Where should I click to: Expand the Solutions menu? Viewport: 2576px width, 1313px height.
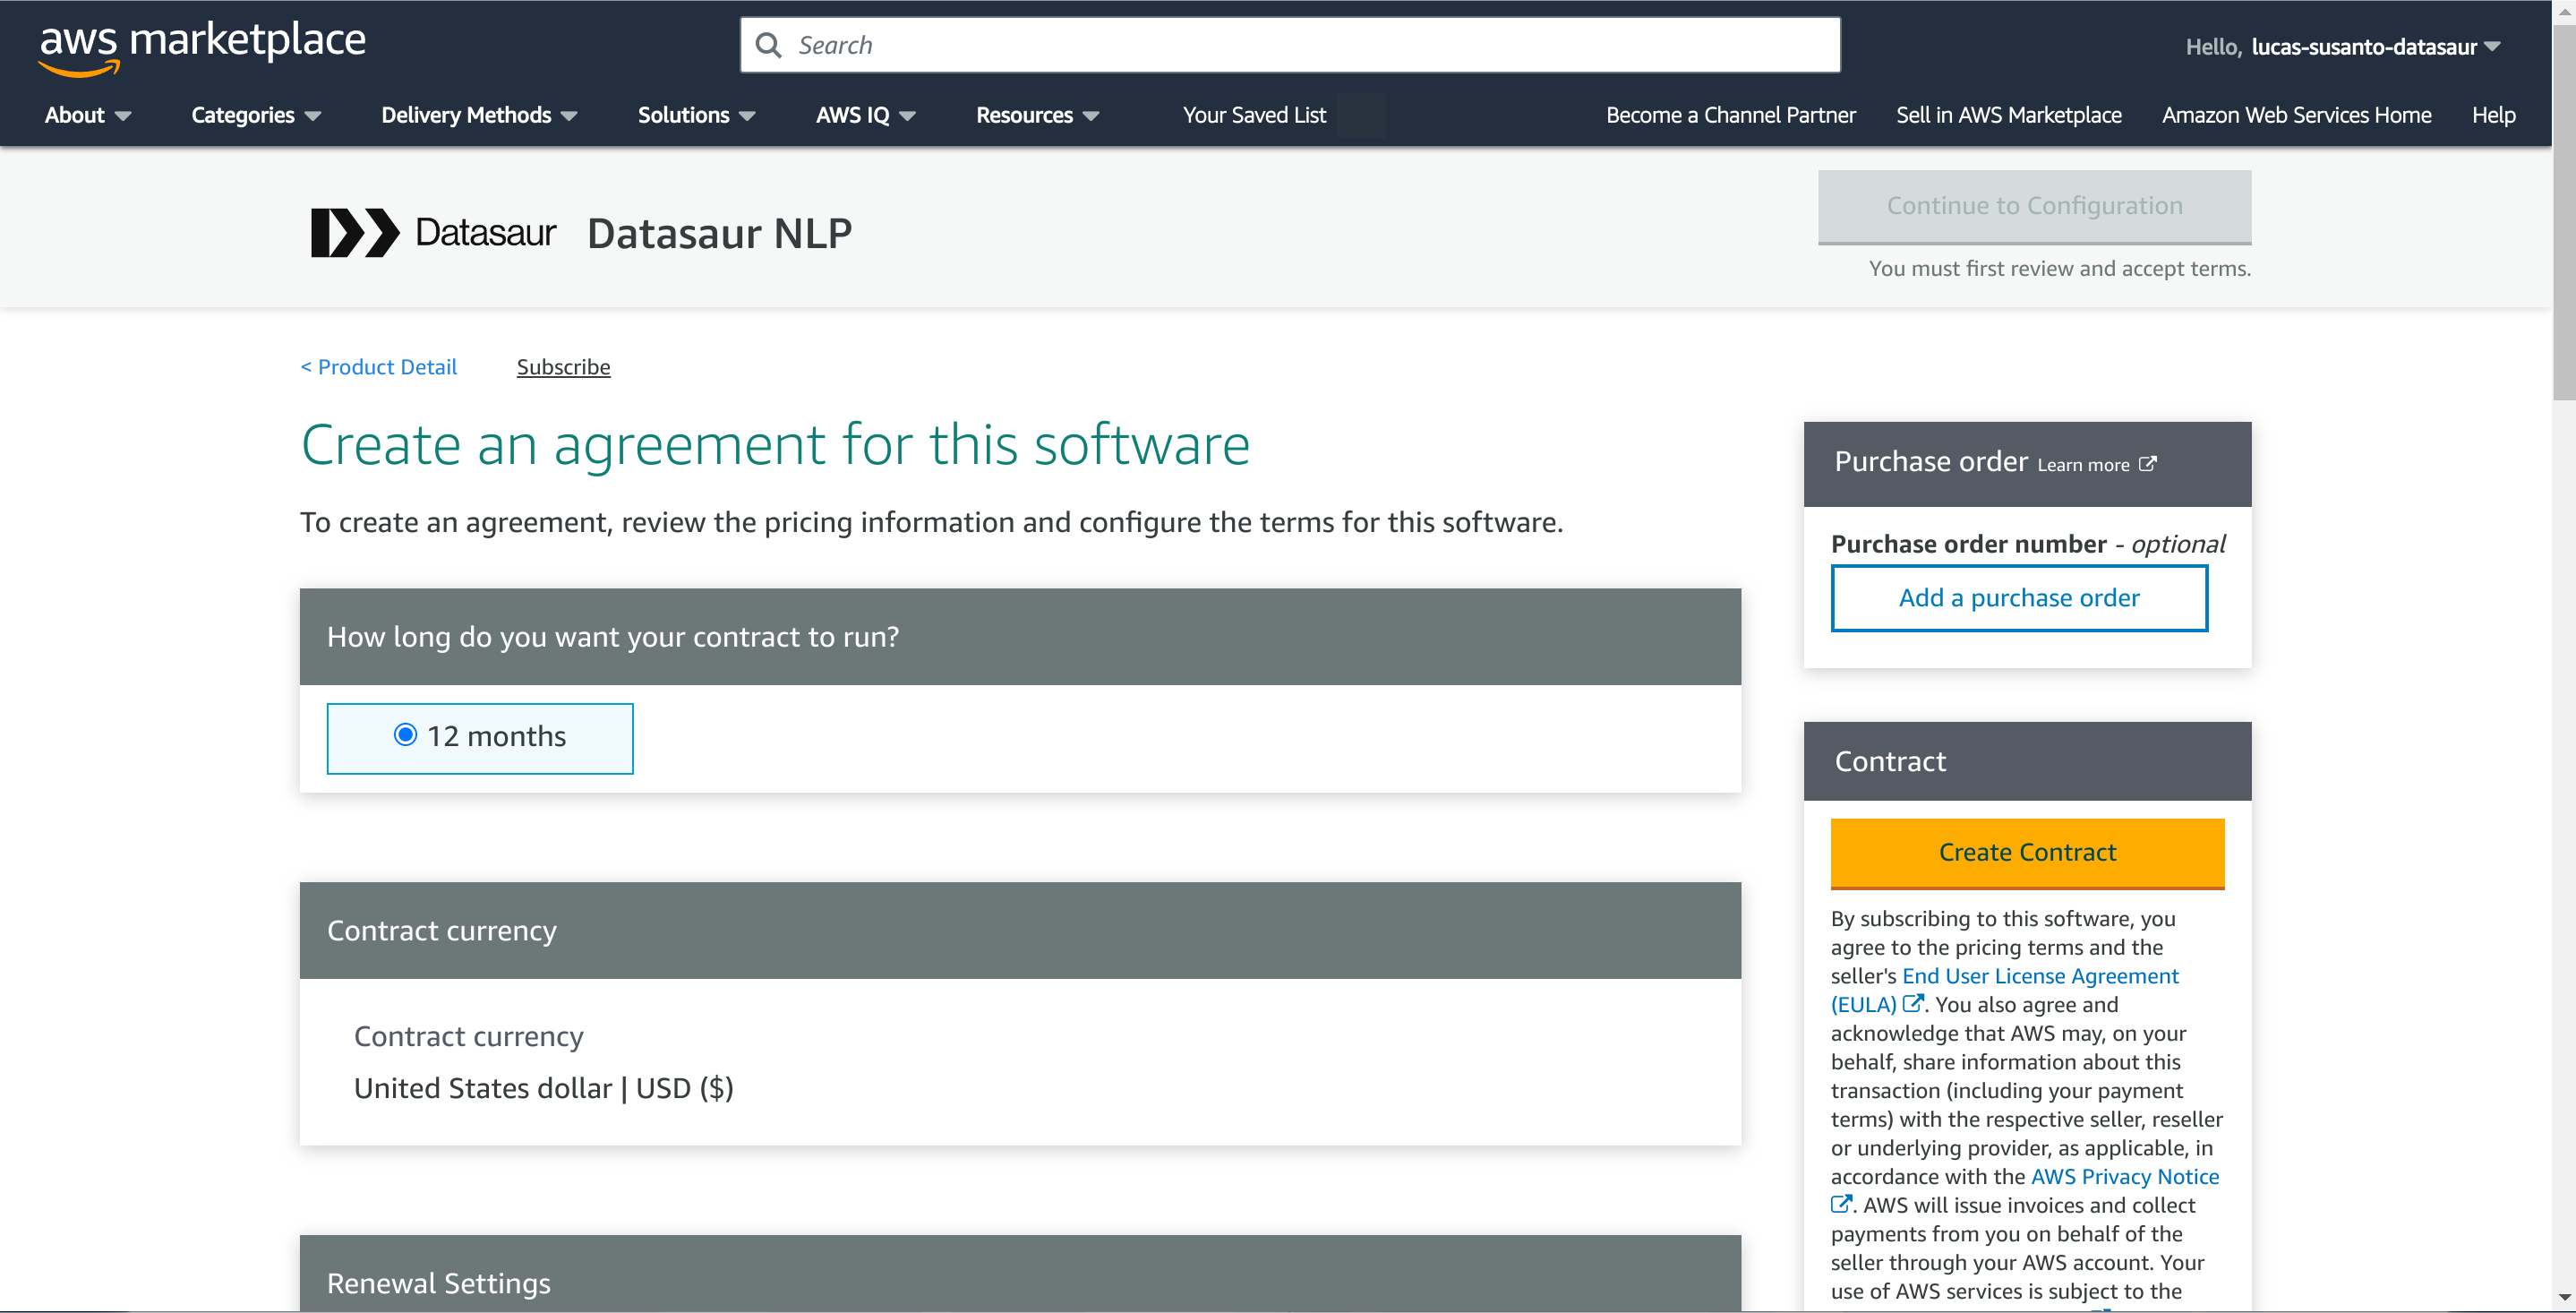click(696, 115)
